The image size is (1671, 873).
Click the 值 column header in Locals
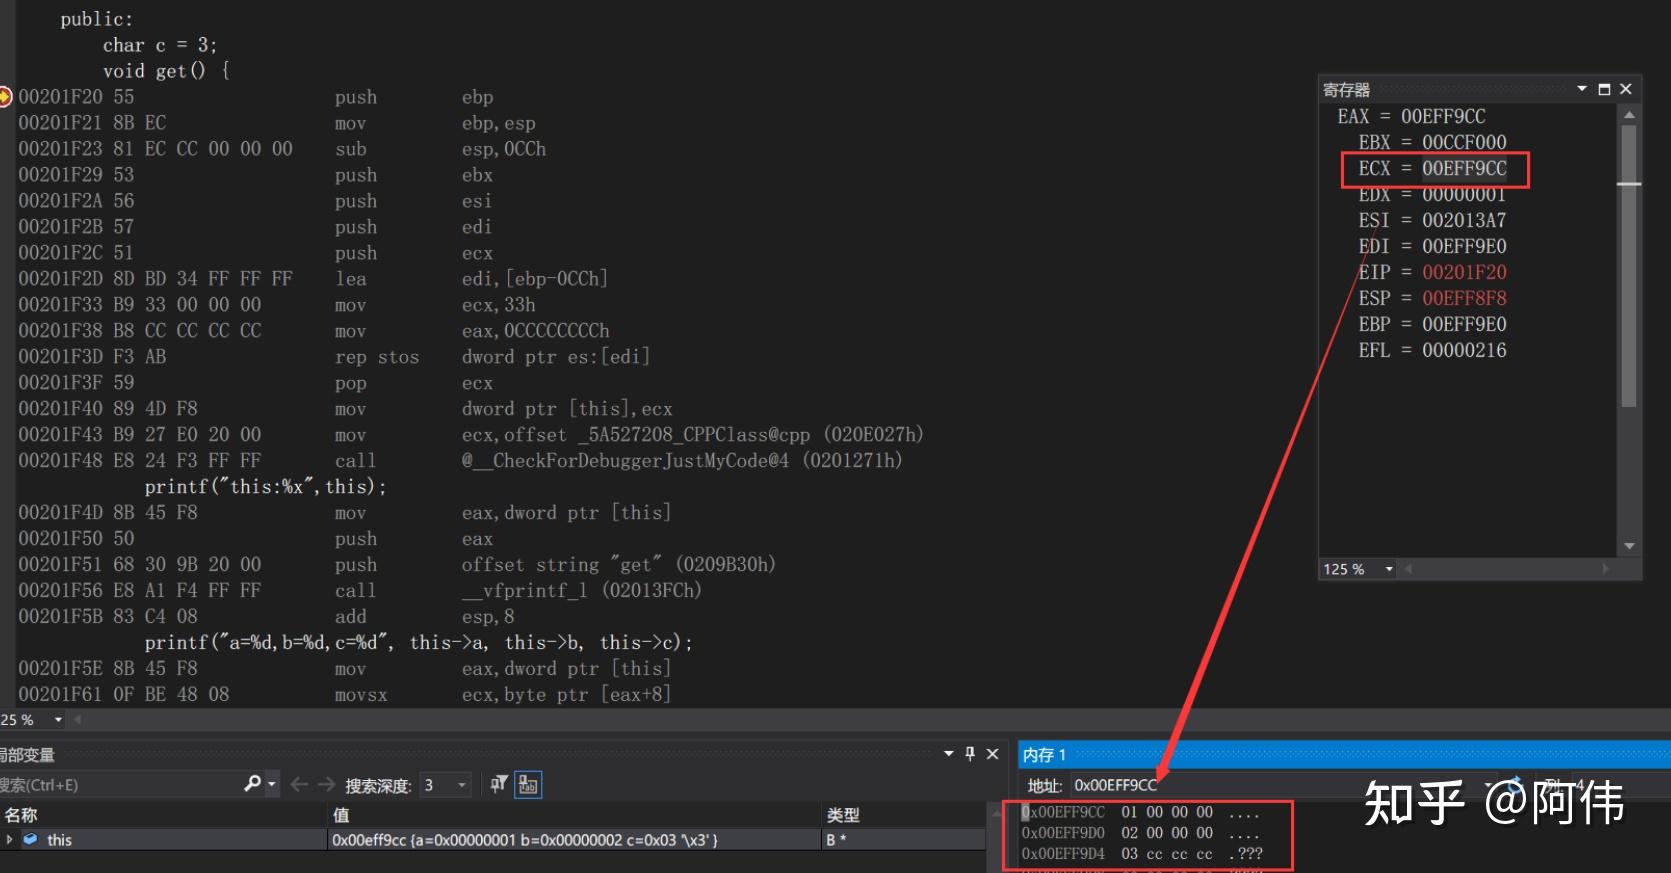pyautogui.click(x=341, y=815)
